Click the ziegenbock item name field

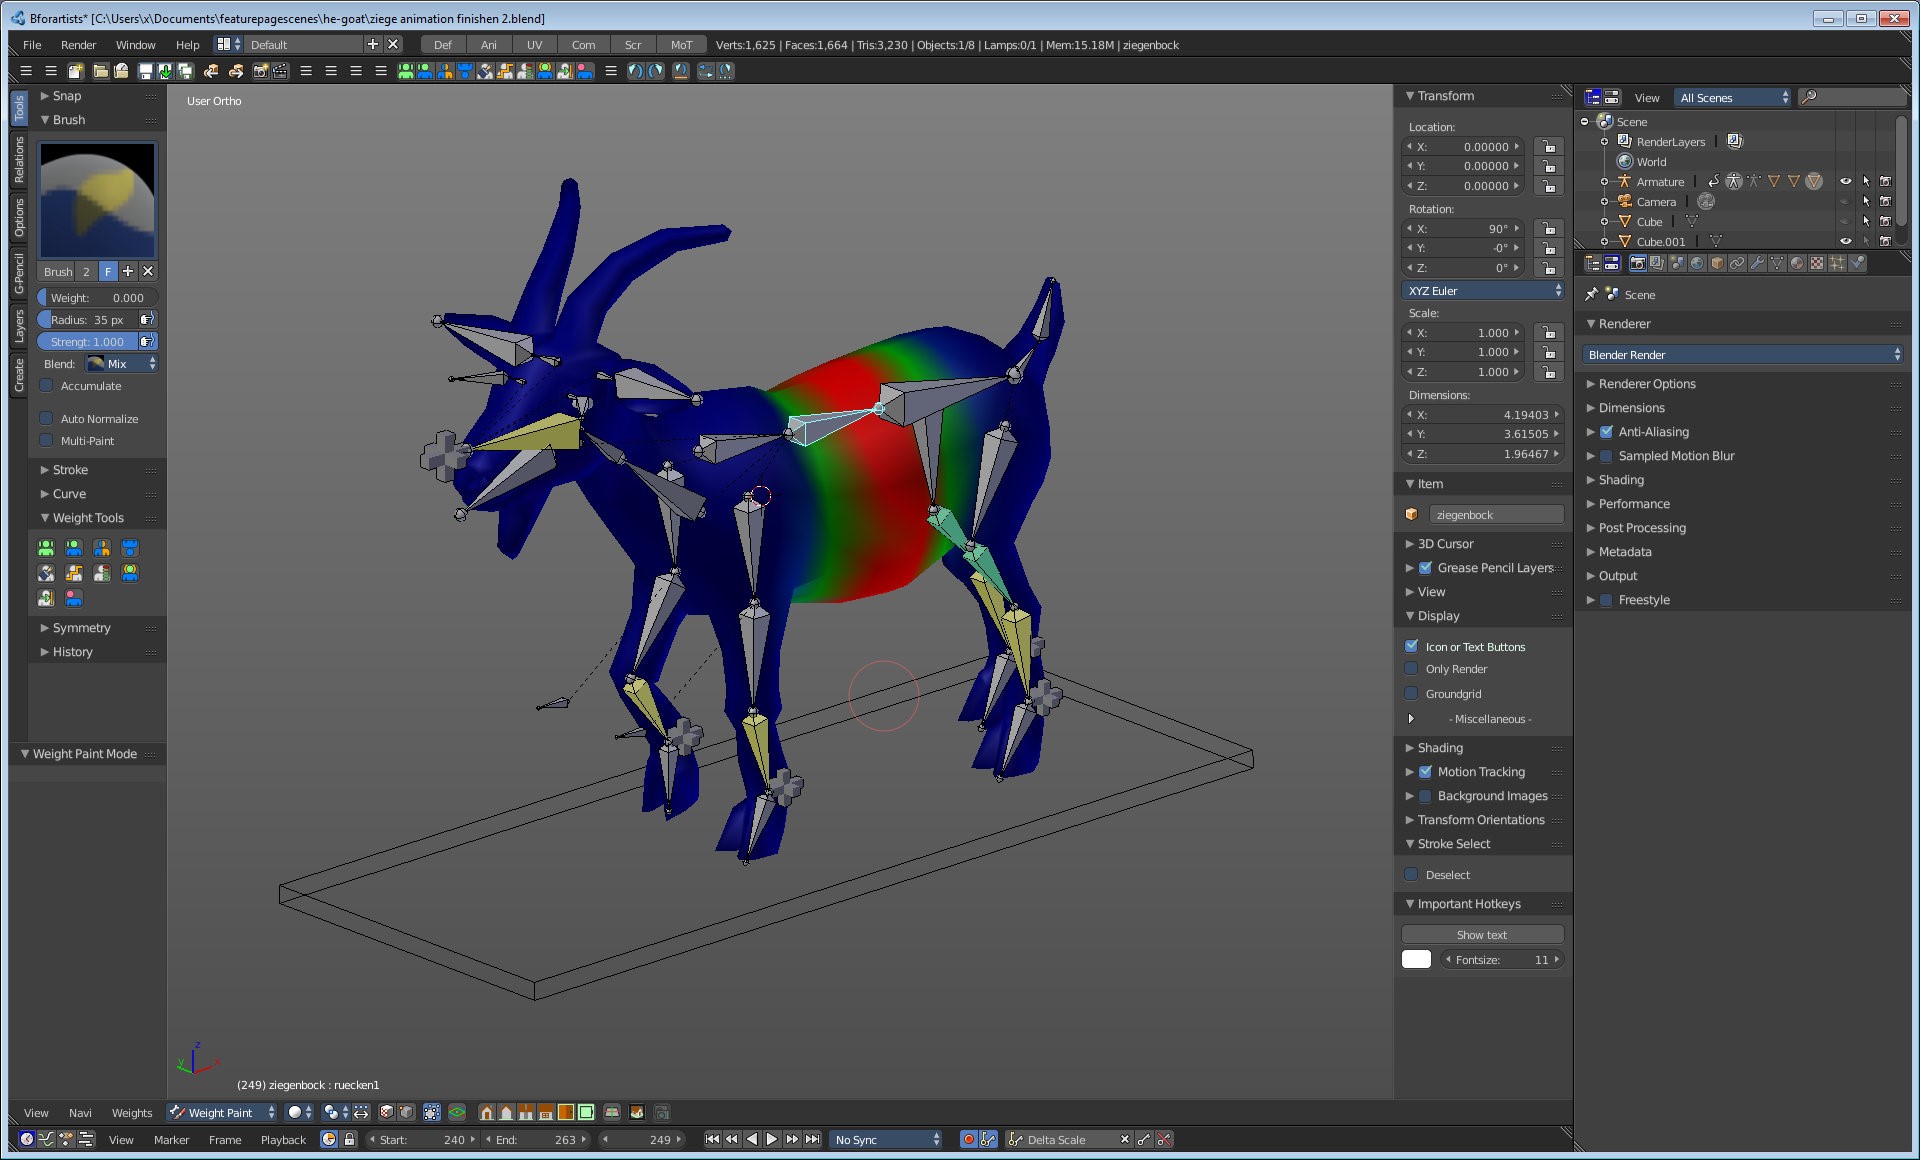(x=1495, y=515)
